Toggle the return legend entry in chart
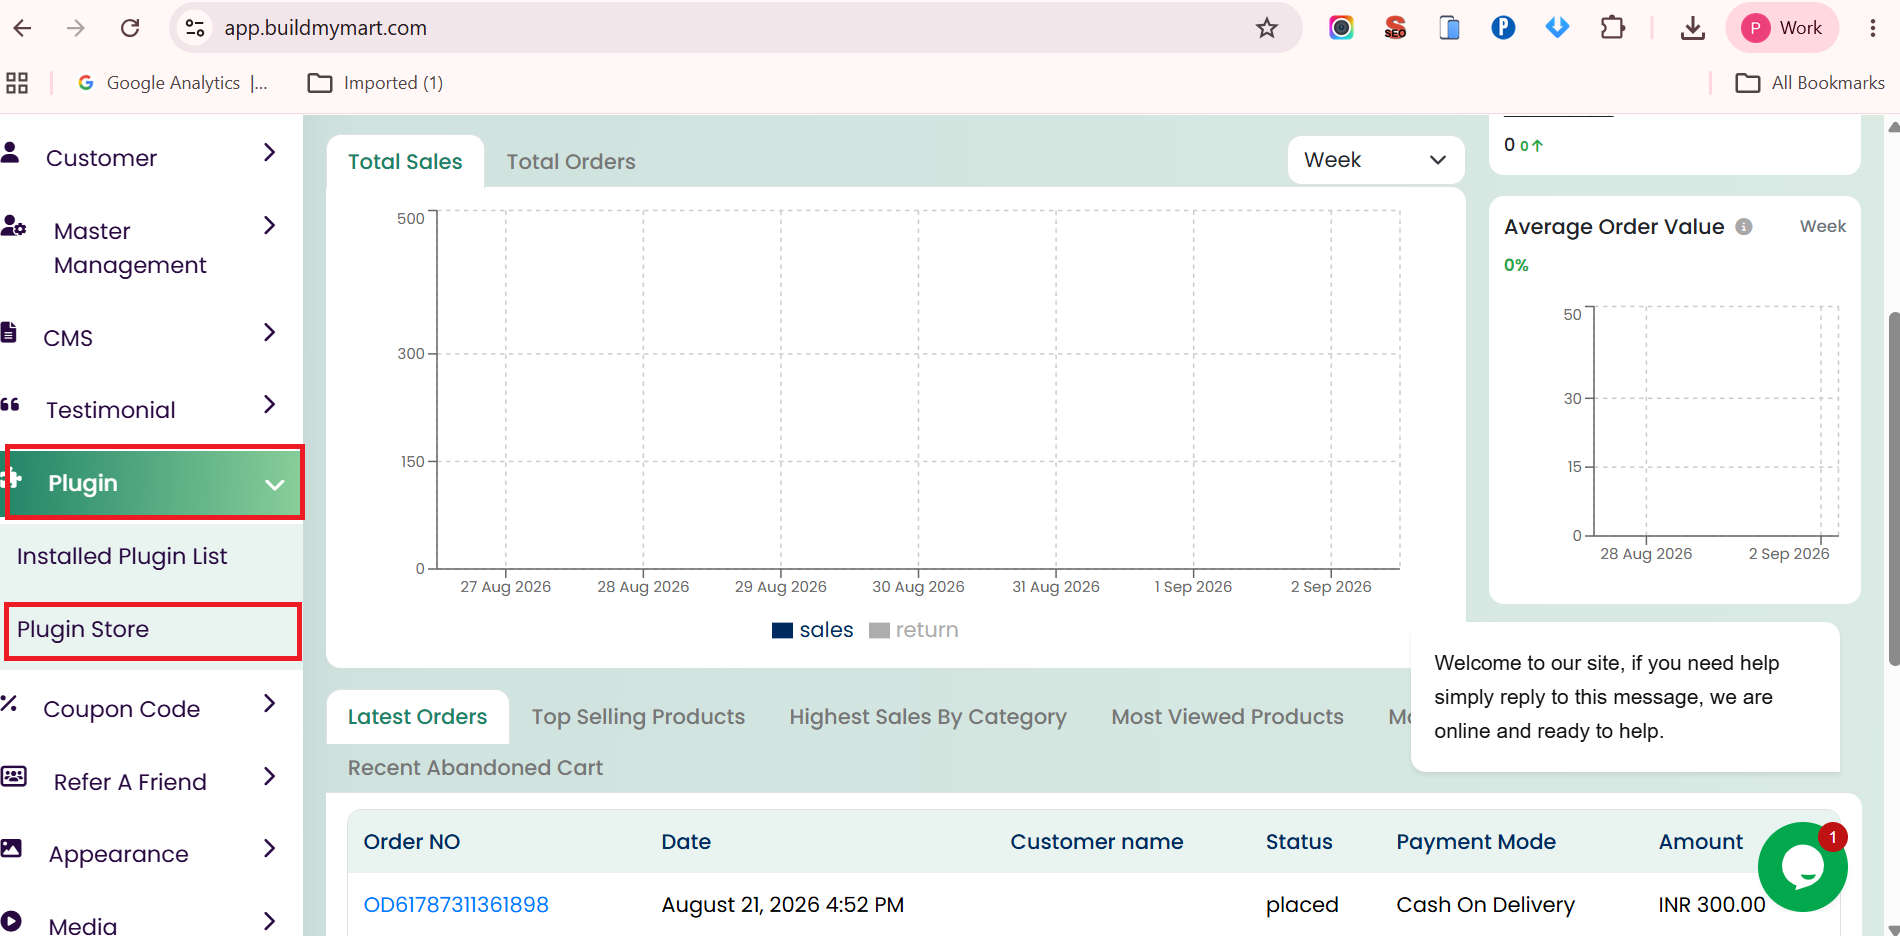Viewport: 1900px width, 936px height. point(914,630)
